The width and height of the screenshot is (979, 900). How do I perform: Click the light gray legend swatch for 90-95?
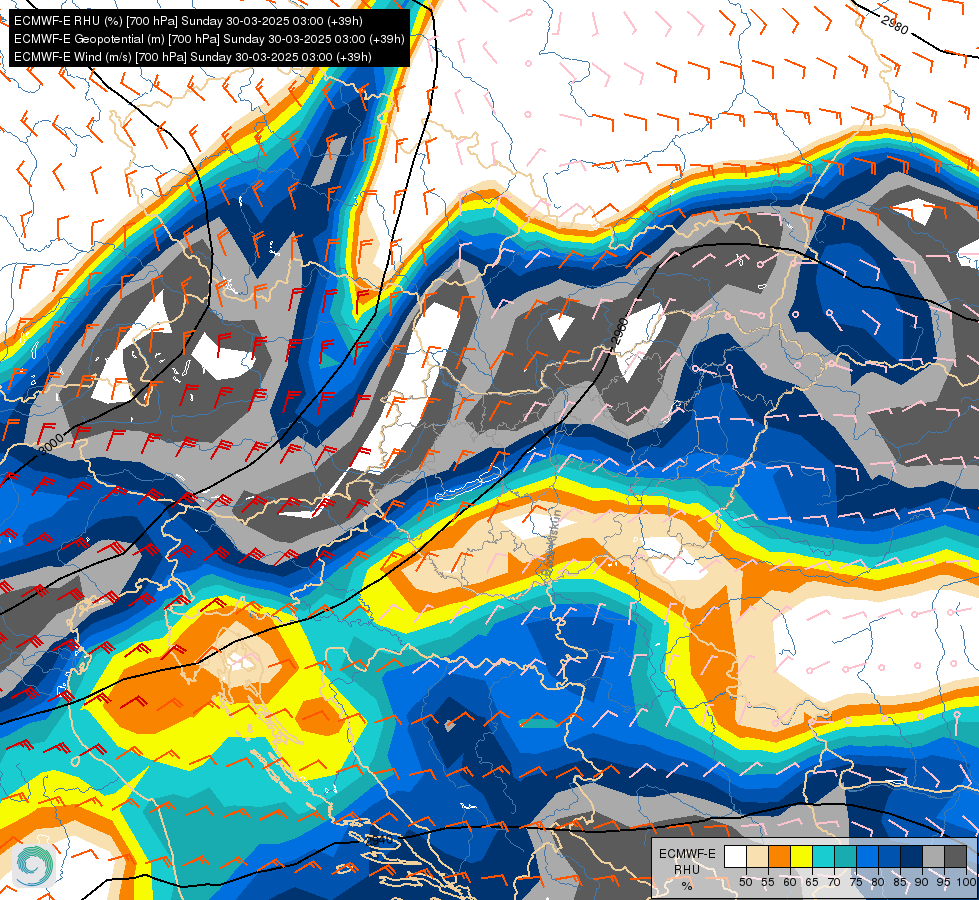(934, 856)
